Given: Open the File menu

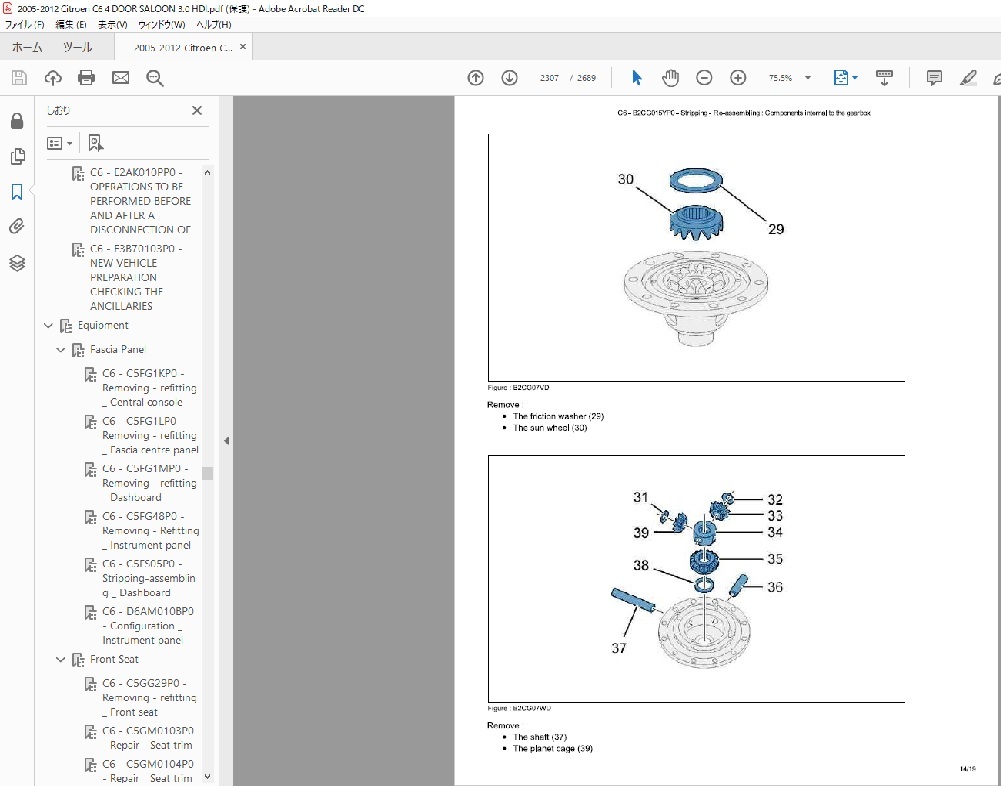Looking at the screenshot, I should coord(24,24).
